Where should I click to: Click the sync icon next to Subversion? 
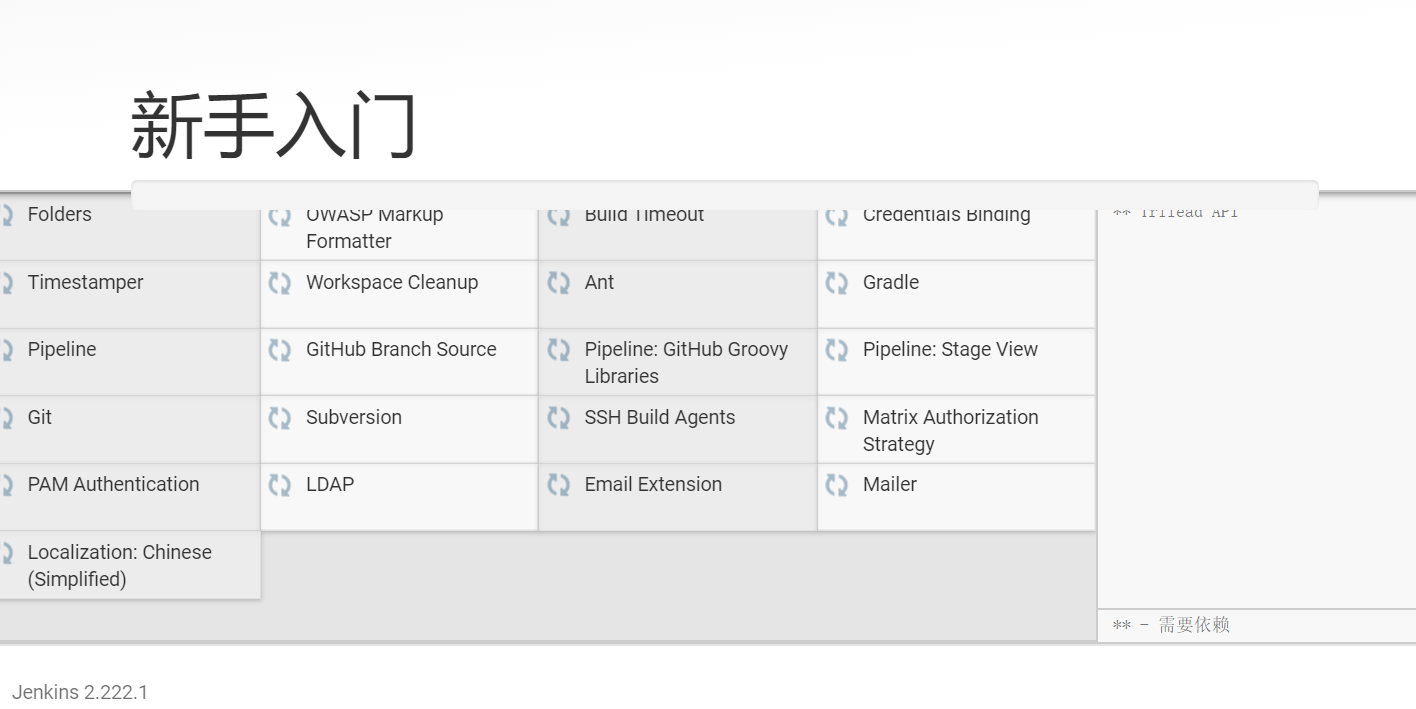click(280, 418)
